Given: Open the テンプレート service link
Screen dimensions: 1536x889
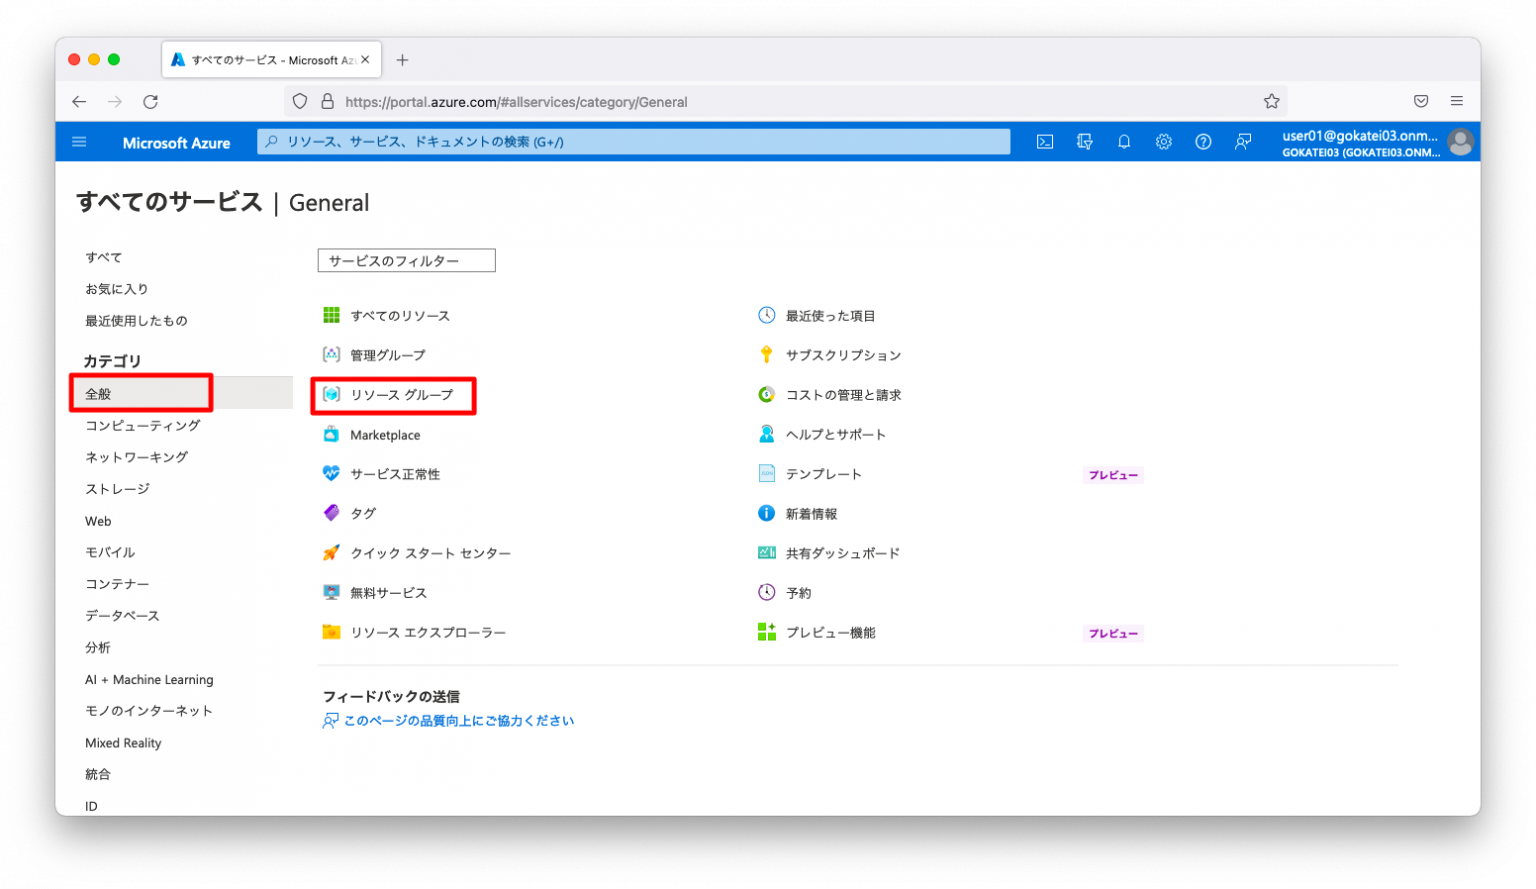Looking at the screenshot, I should [x=824, y=474].
